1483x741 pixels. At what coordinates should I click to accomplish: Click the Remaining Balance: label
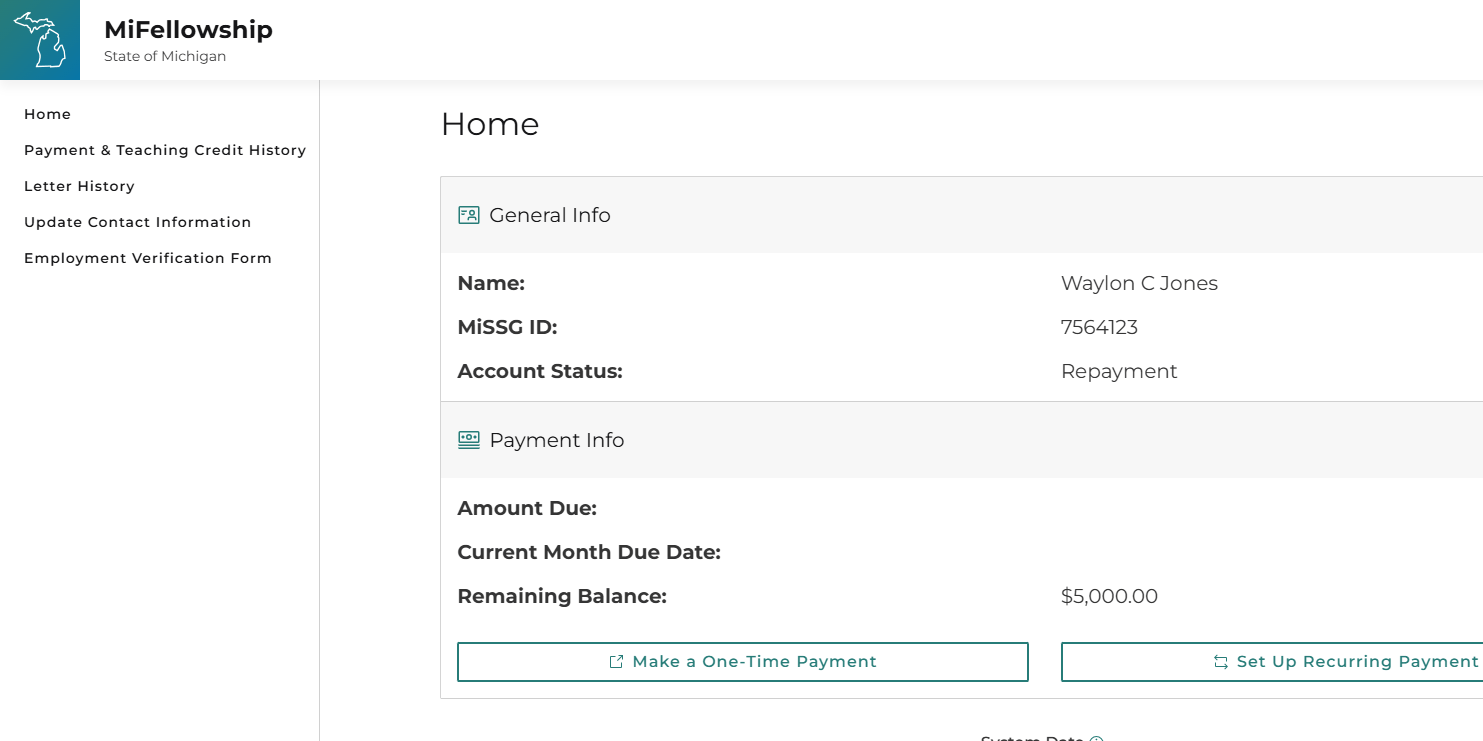562,597
